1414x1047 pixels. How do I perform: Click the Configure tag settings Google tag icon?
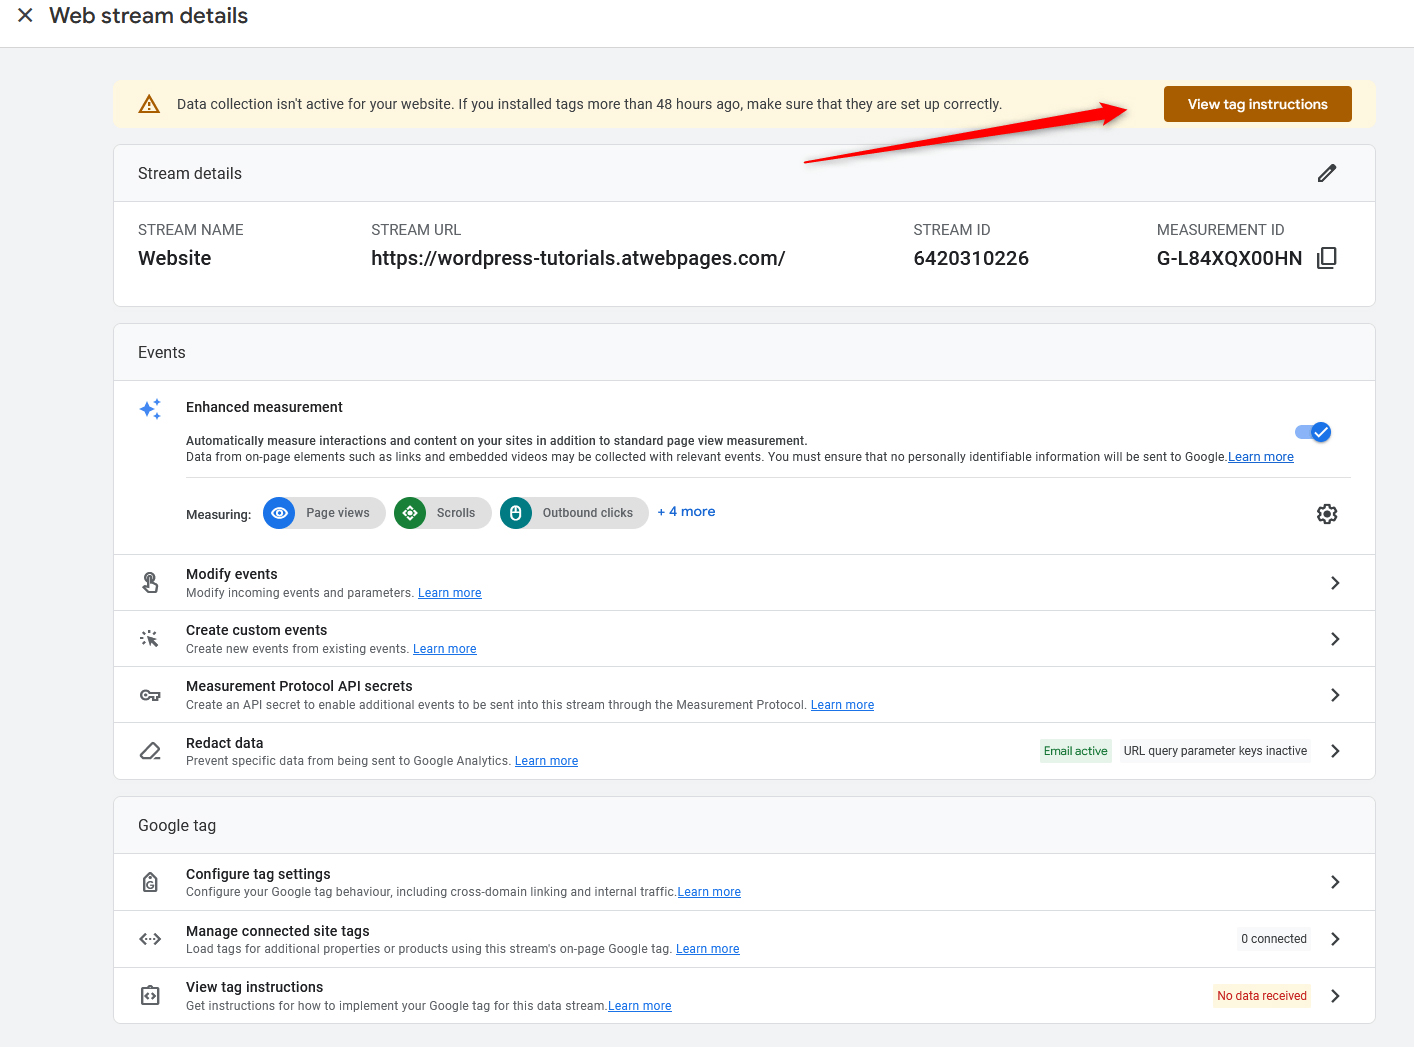pos(150,881)
